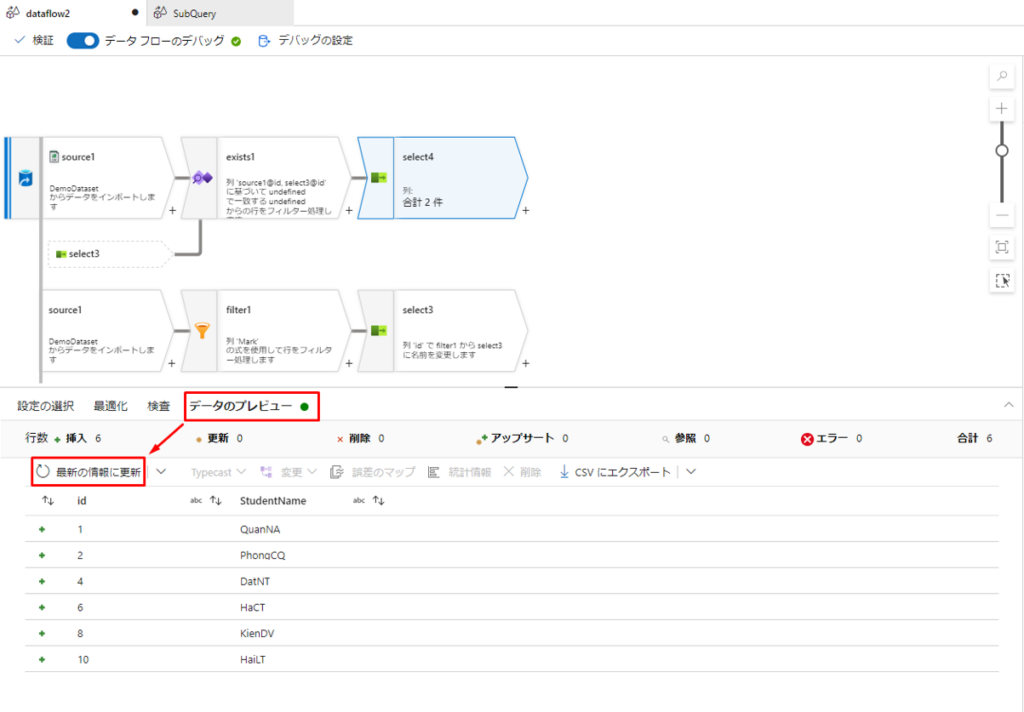Toggle the data flow debug switch
Image resolution: width=1024 pixels, height=712 pixels.
tap(83, 40)
